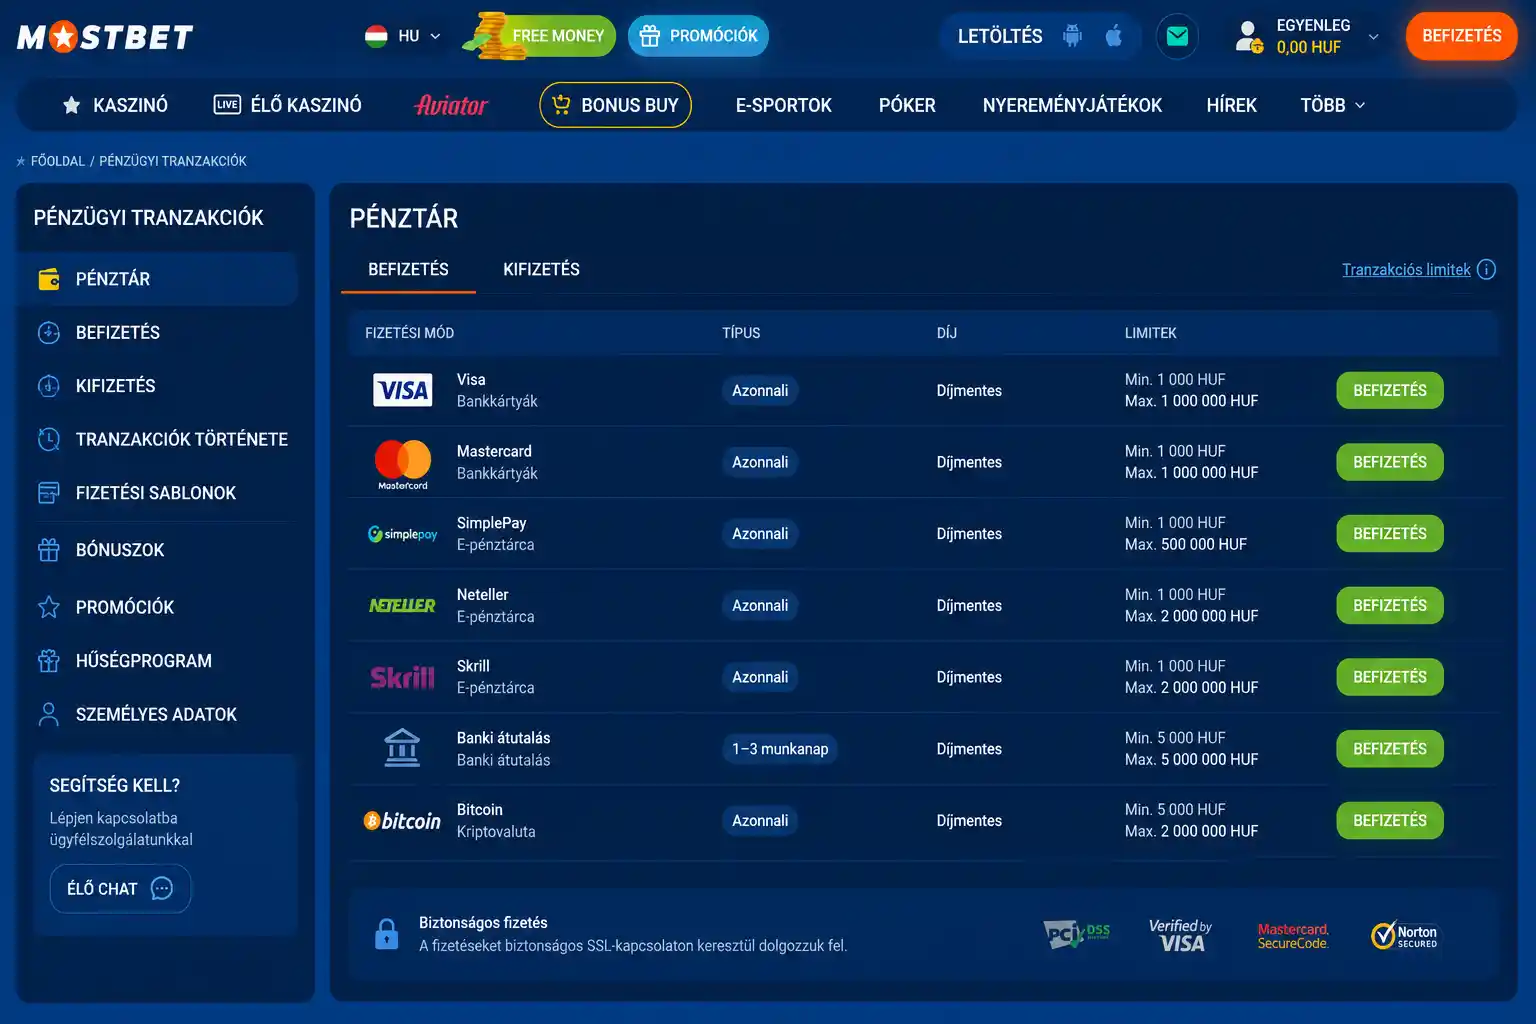Click Max. 500 000 HUF limit text

[x=1185, y=545]
